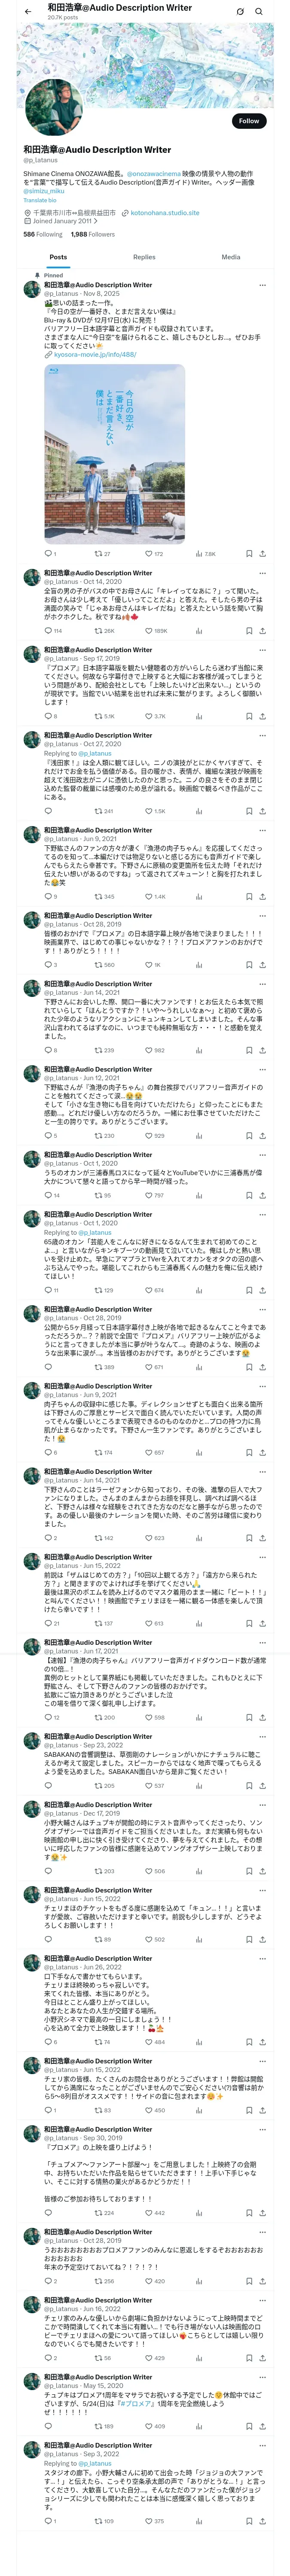This screenshot has width=290, height=2576.
Task: Click Translate bio
Action: 40,200
